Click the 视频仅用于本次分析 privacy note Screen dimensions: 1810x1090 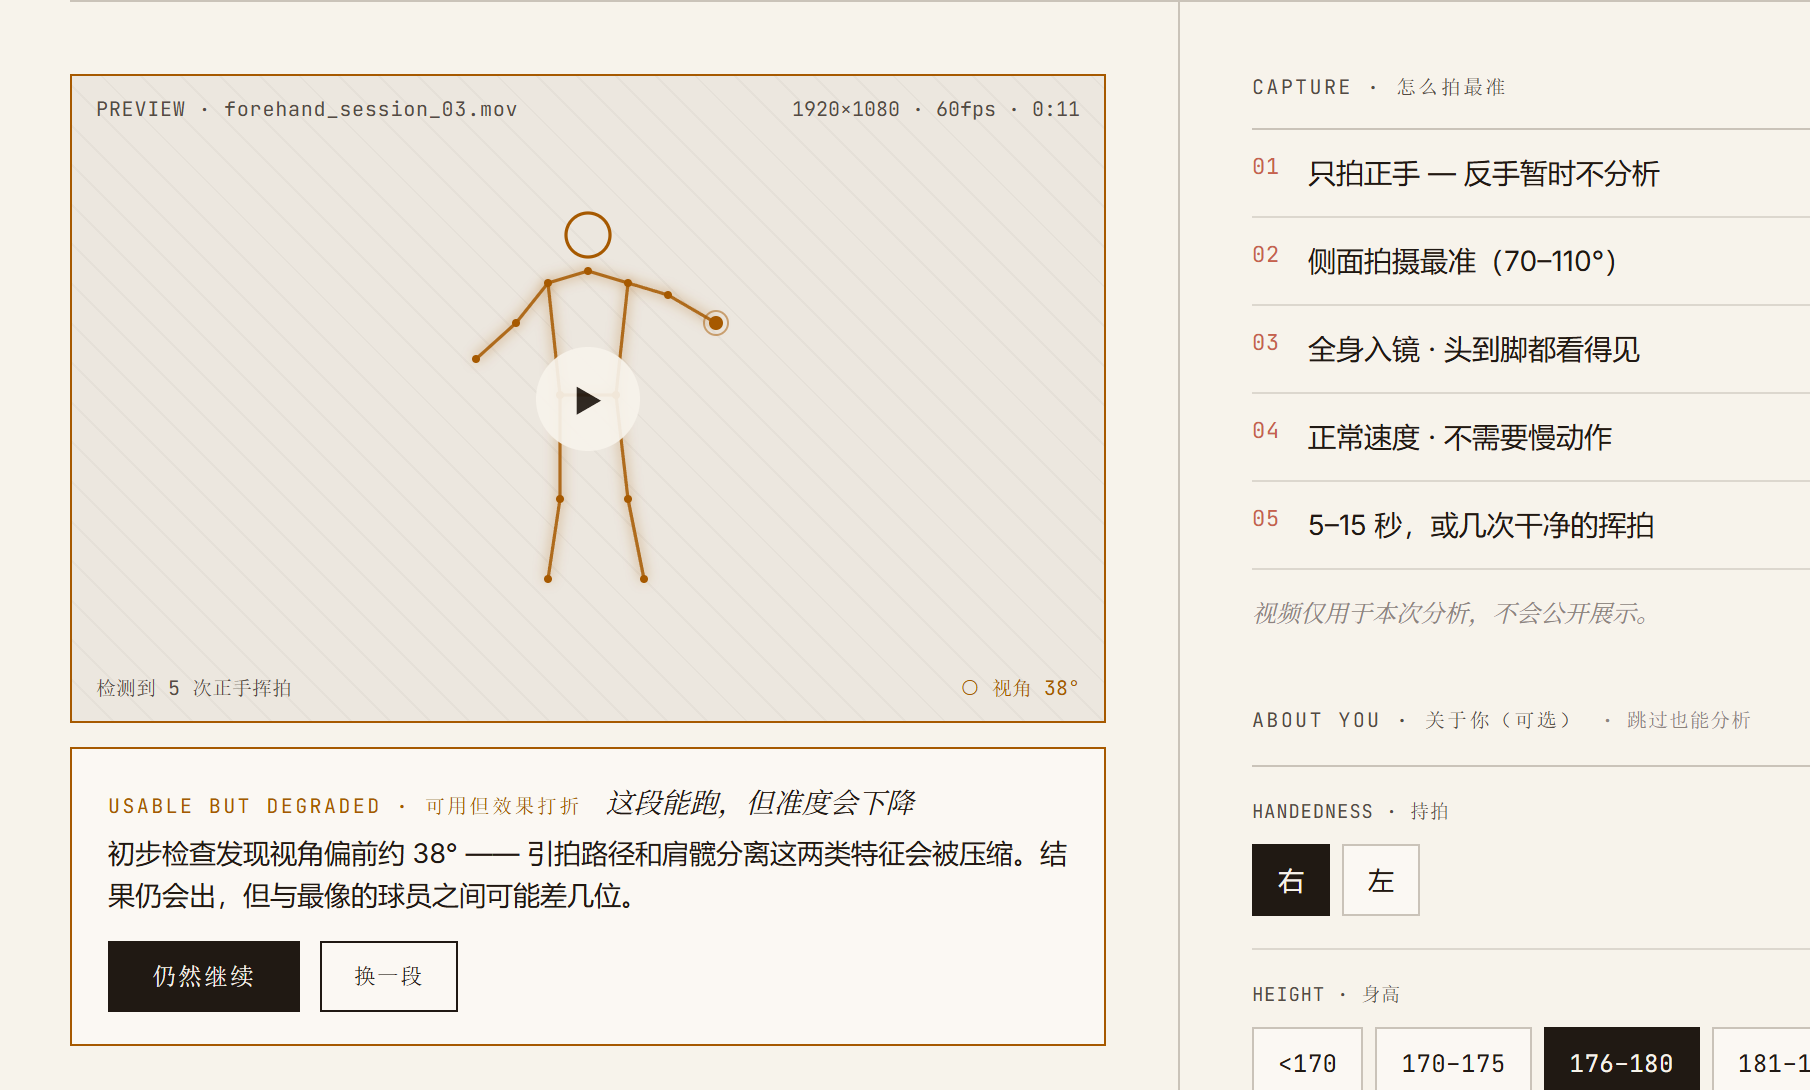[x=1451, y=613]
